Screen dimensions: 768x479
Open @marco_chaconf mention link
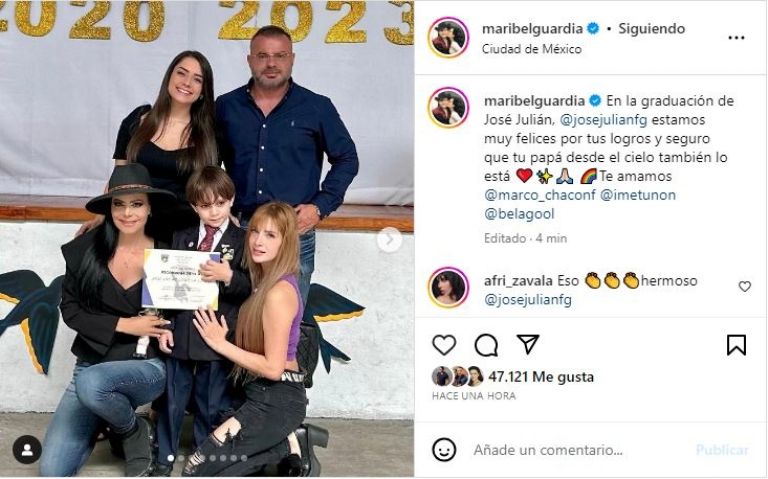[x=540, y=195]
